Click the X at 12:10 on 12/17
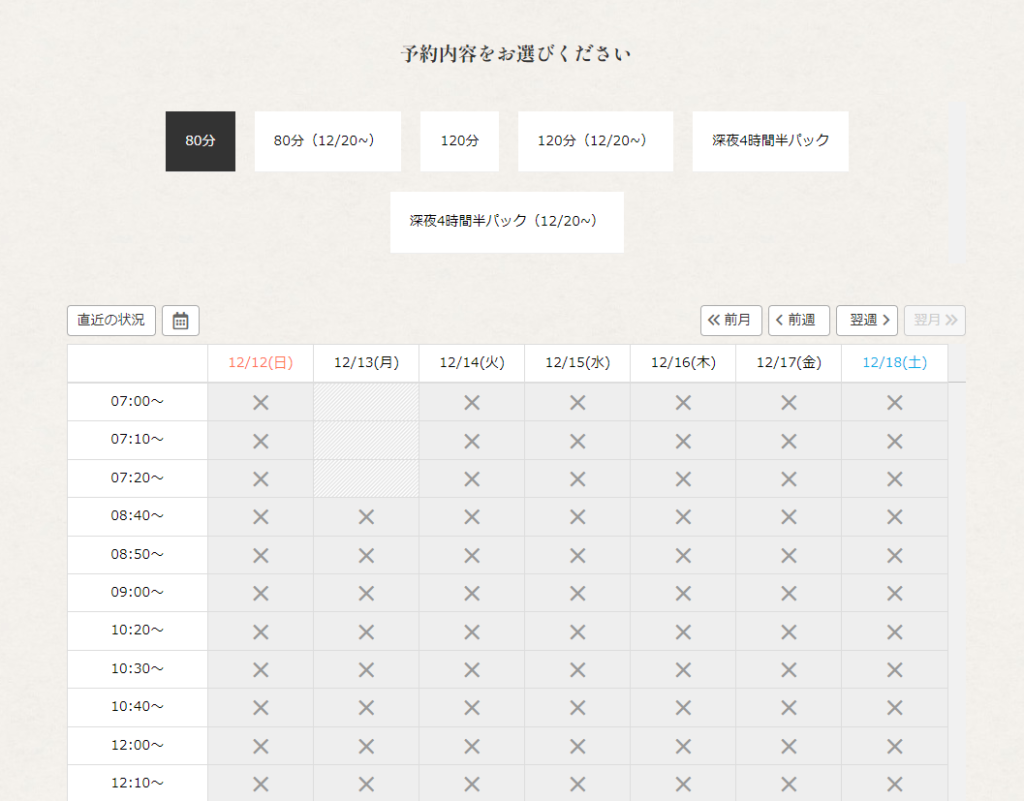Screen dimensions: 1024x801 pos(789,784)
